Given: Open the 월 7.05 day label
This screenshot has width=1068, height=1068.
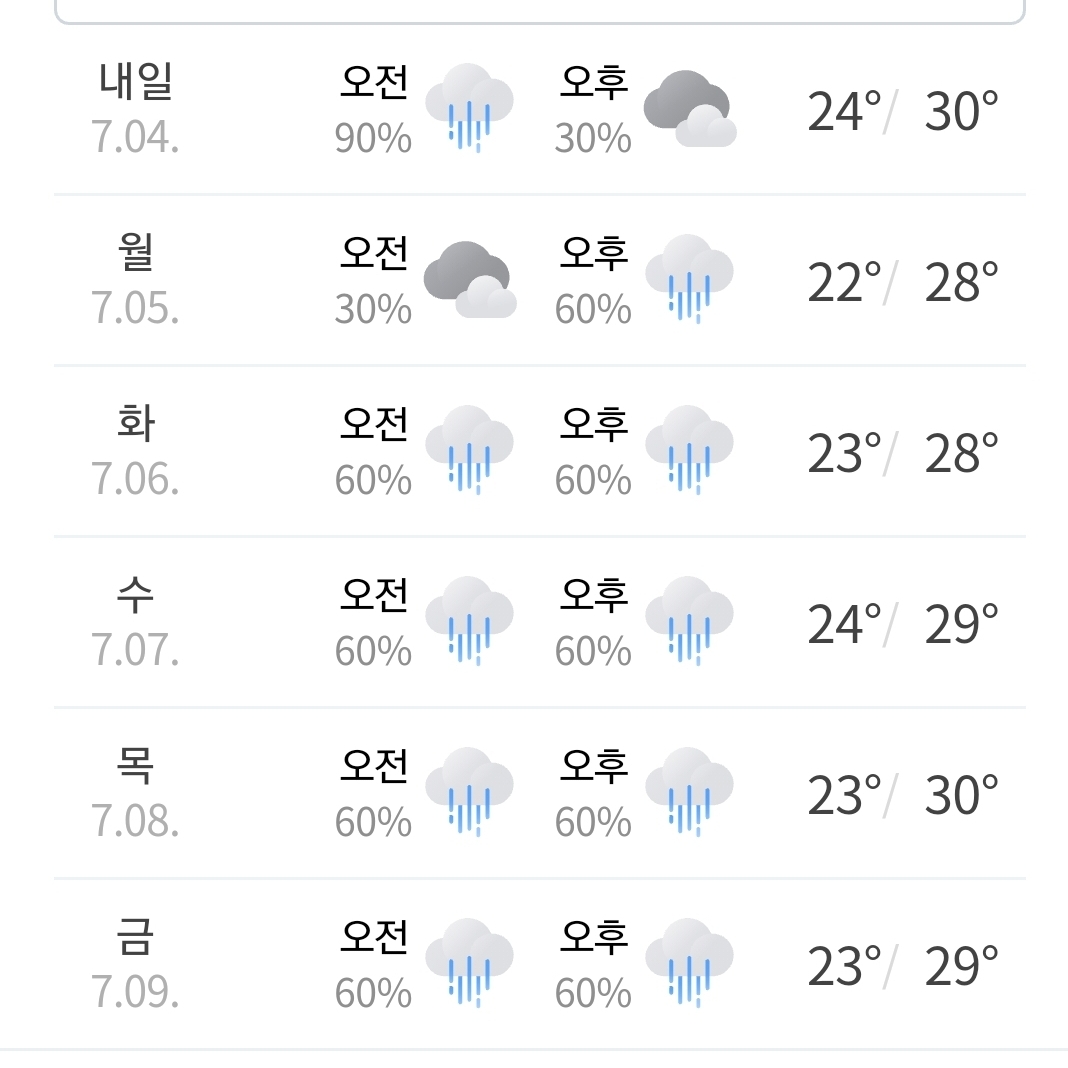Looking at the screenshot, I should click(136, 279).
